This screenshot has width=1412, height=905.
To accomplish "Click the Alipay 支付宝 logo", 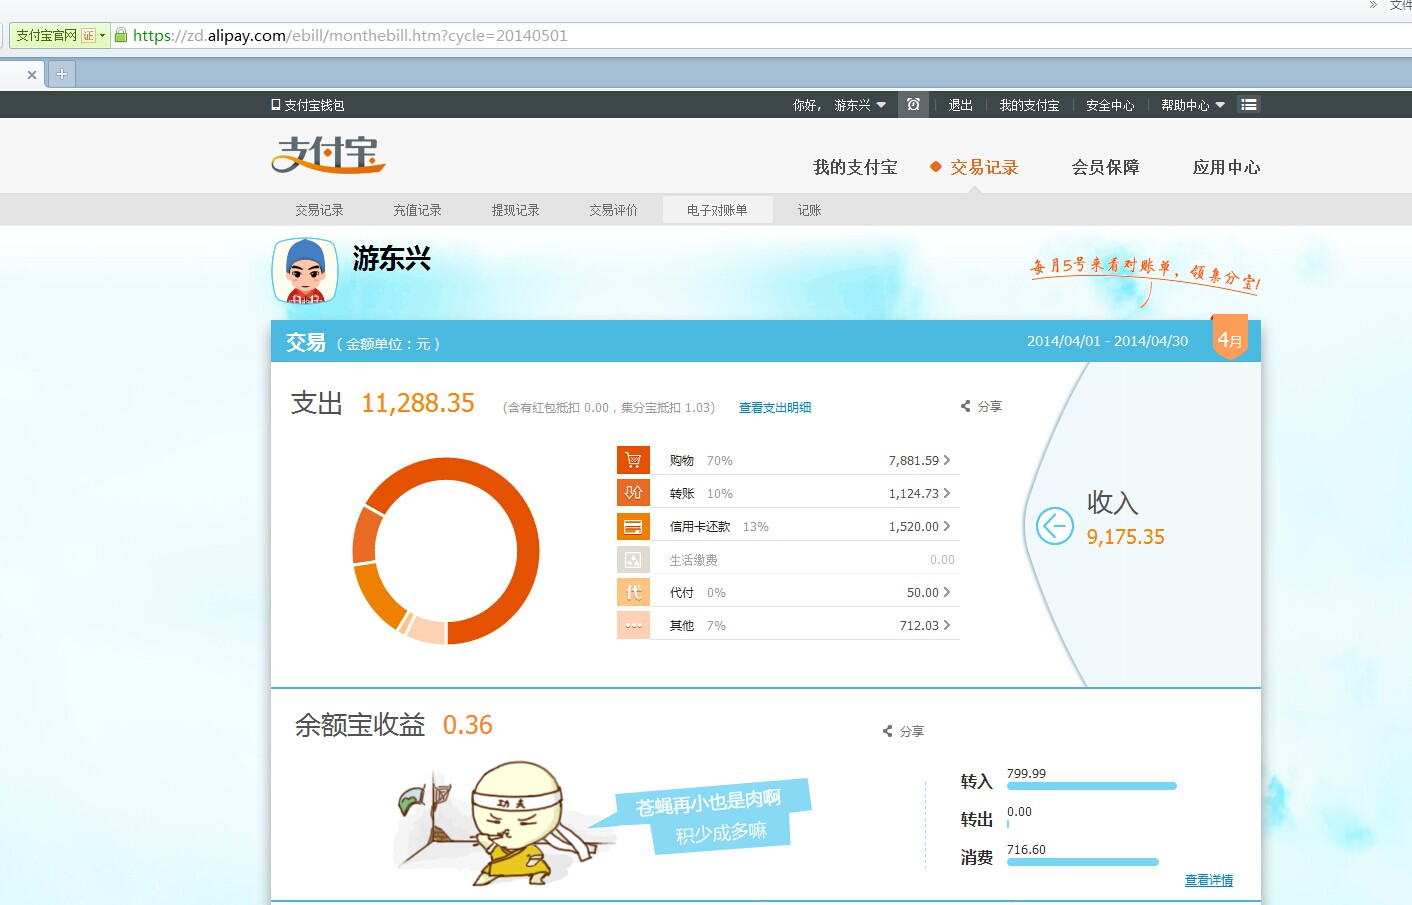I will [x=328, y=155].
